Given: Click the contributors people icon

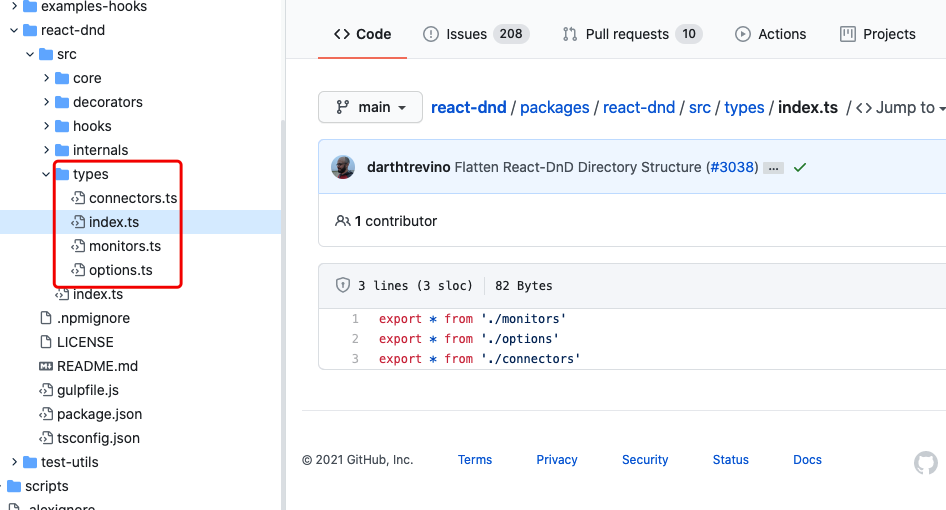Looking at the screenshot, I should tap(342, 221).
